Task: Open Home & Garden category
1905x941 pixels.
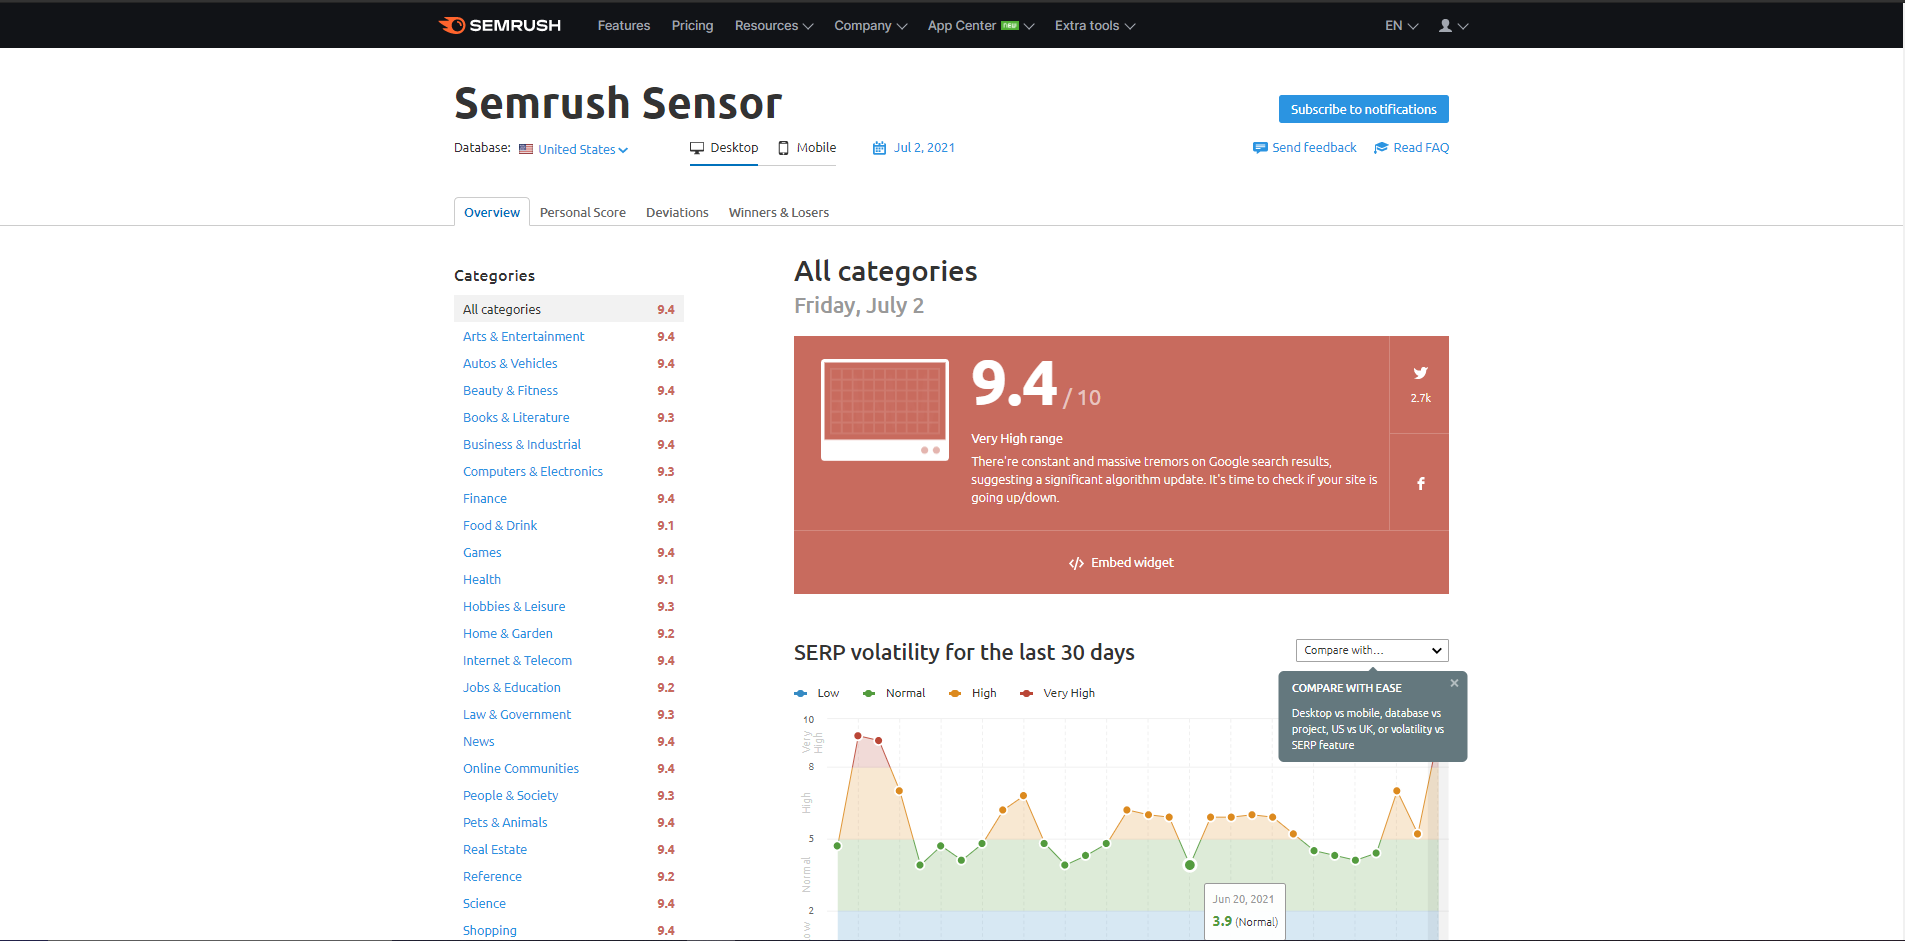Action: (508, 634)
